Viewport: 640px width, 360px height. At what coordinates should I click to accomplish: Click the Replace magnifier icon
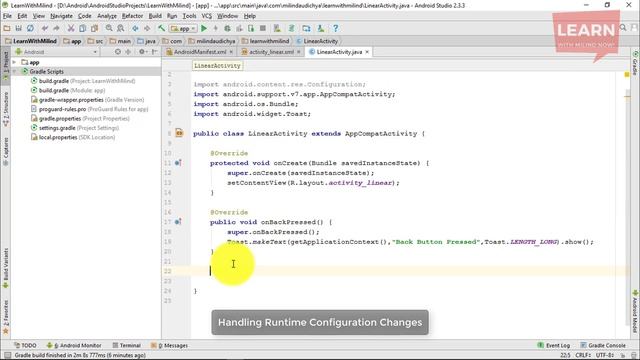[x=120, y=28]
